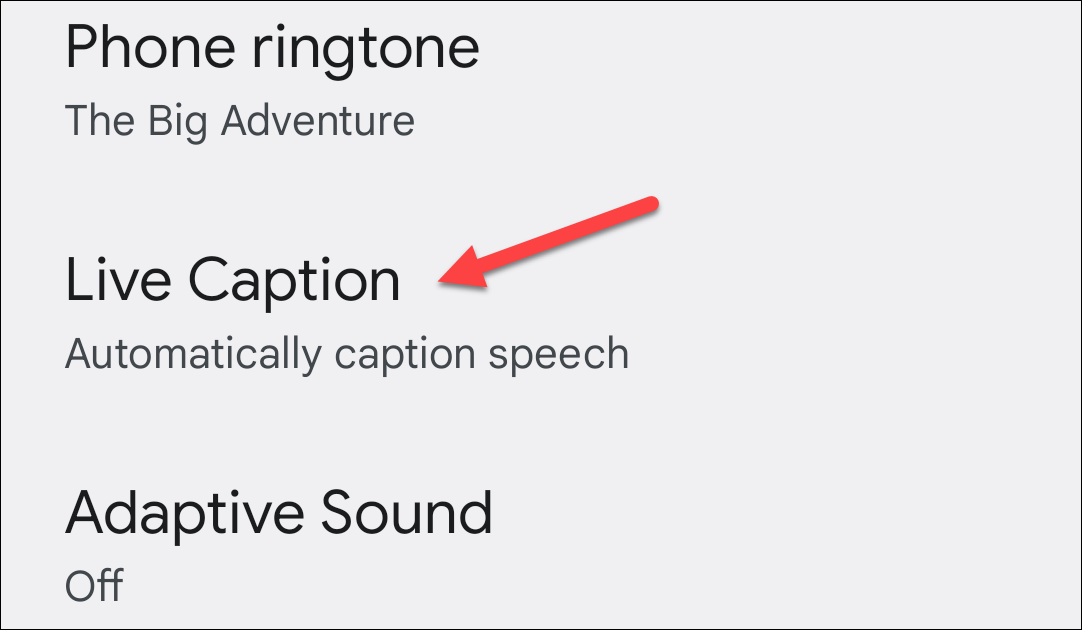1082x630 pixels.
Task: Tap The Big Adventure ringtone subtitle
Action: (x=240, y=122)
